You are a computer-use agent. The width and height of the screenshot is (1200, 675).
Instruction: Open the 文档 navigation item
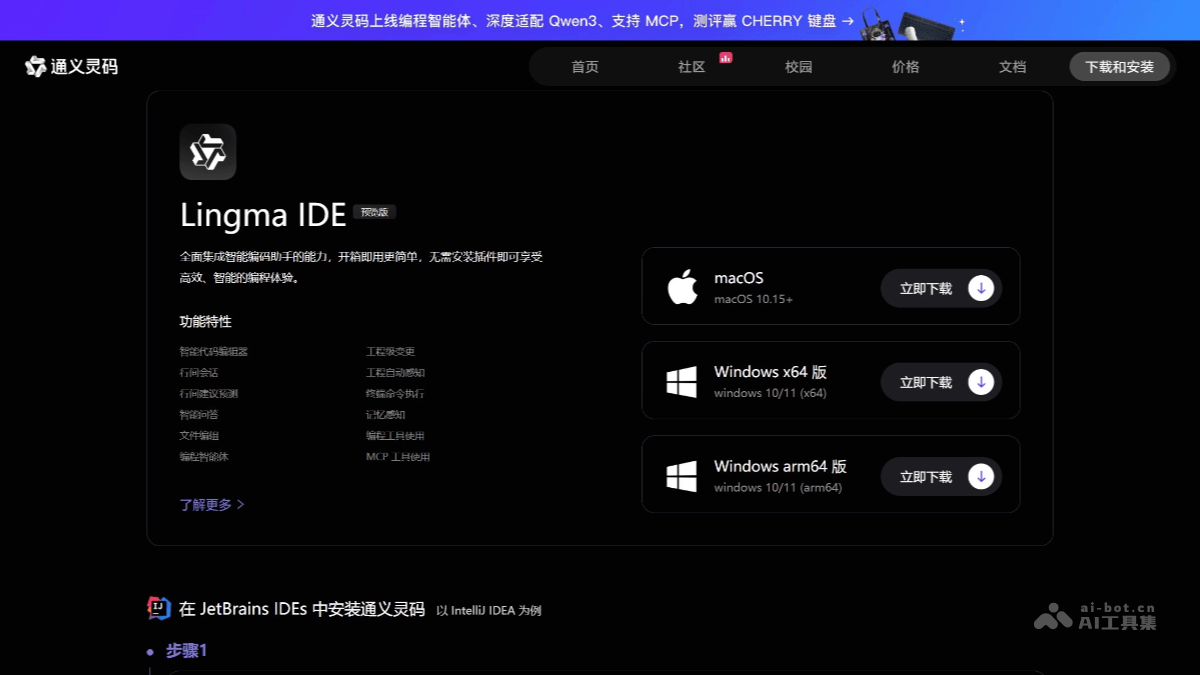click(x=1012, y=67)
